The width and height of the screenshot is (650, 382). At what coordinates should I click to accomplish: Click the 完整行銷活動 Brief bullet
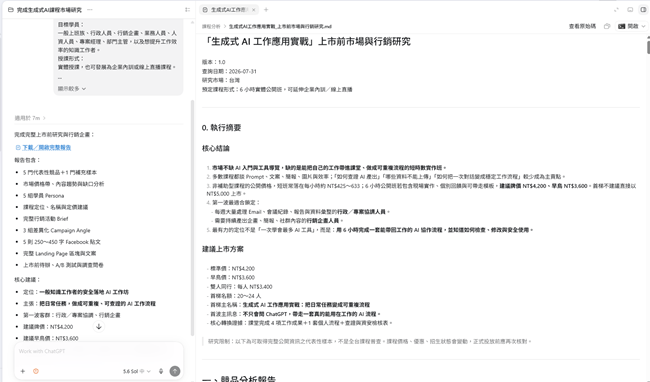(x=46, y=219)
